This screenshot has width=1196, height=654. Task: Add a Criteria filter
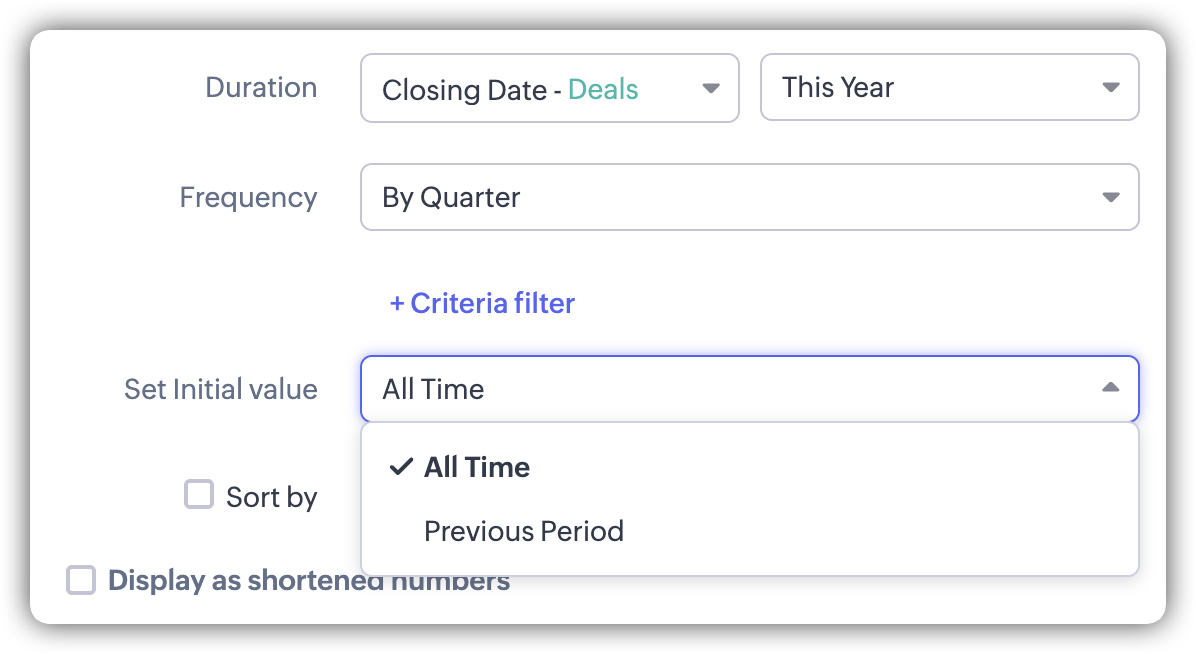pos(483,303)
